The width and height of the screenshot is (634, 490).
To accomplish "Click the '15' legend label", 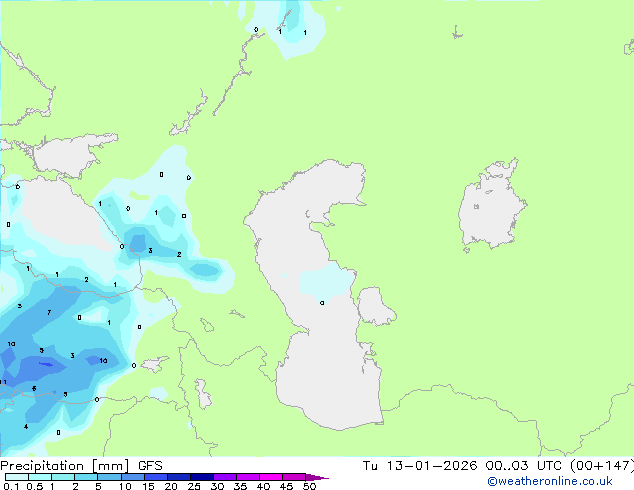I will [148, 486].
